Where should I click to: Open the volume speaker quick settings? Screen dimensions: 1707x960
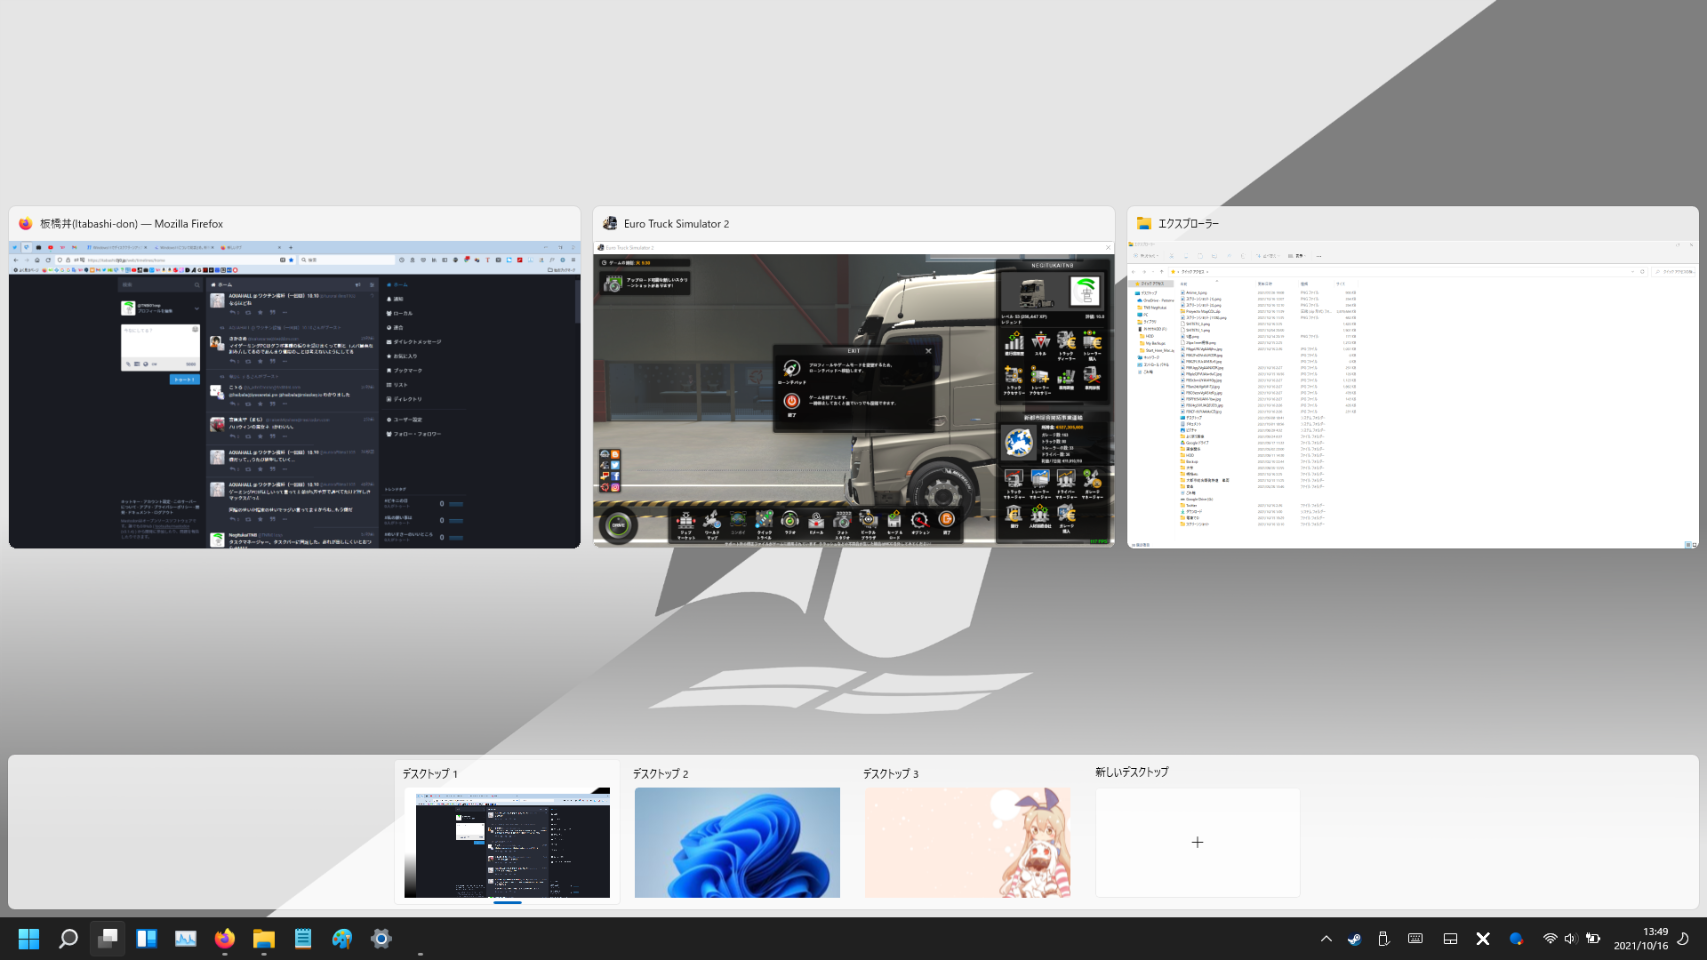point(1570,938)
